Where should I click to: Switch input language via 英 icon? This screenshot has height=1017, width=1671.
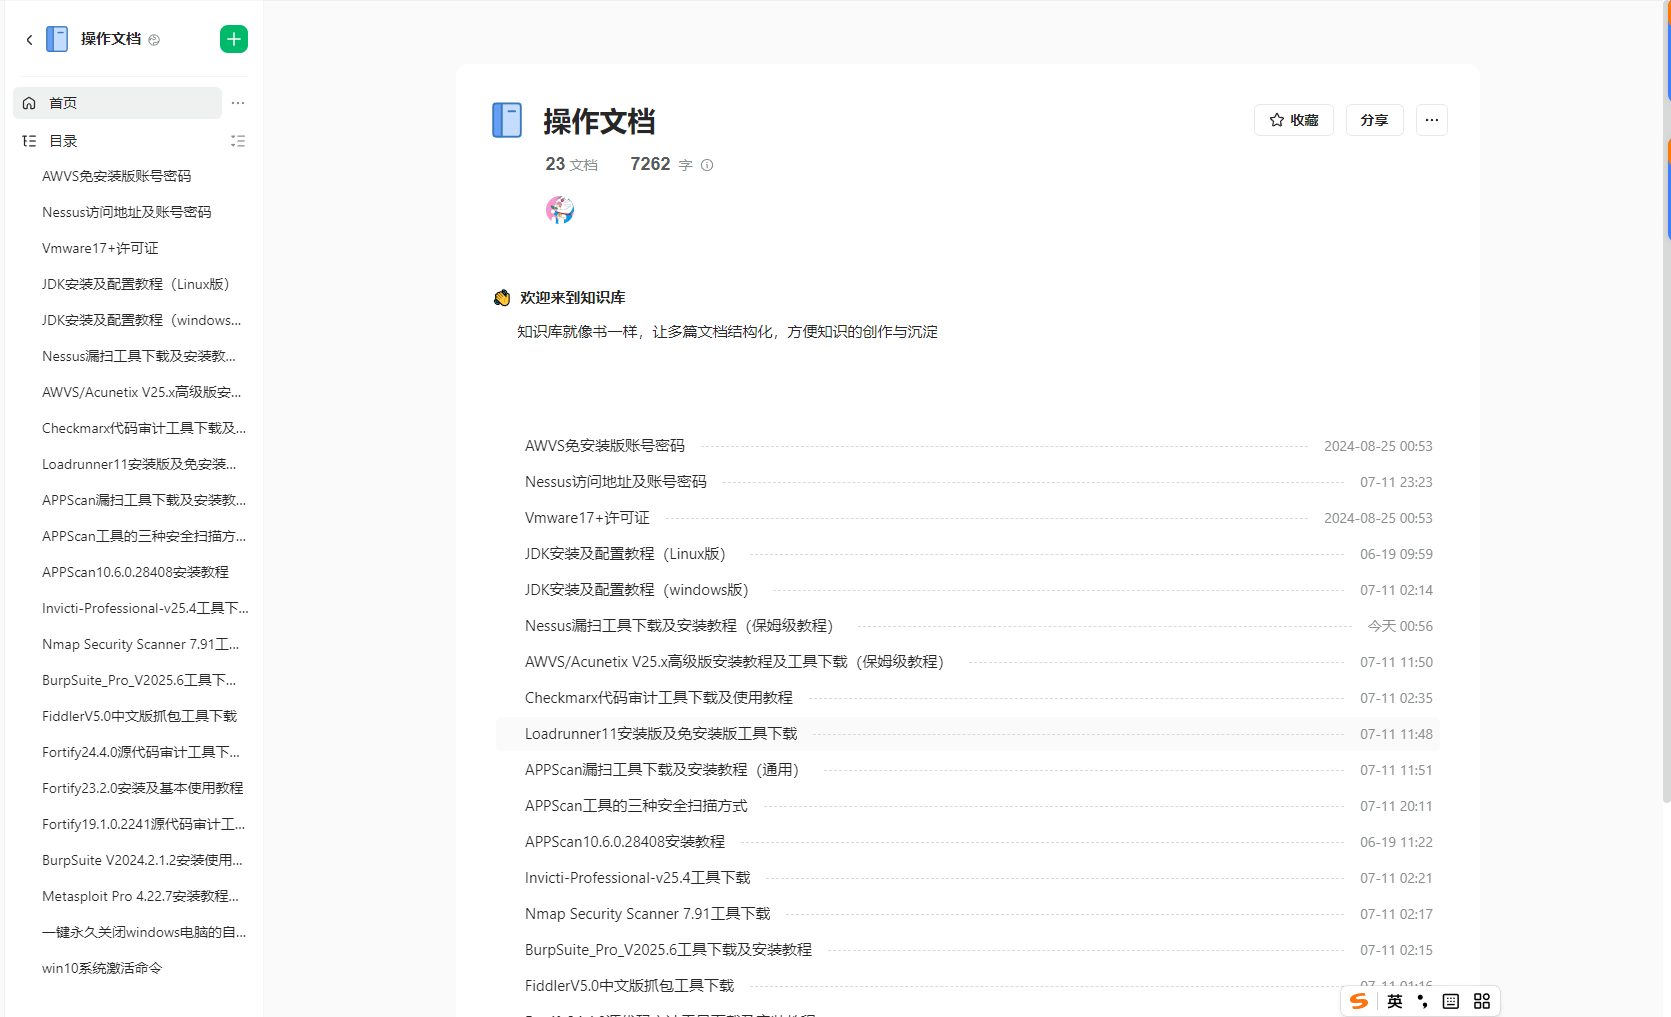tap(1395, 1001)
